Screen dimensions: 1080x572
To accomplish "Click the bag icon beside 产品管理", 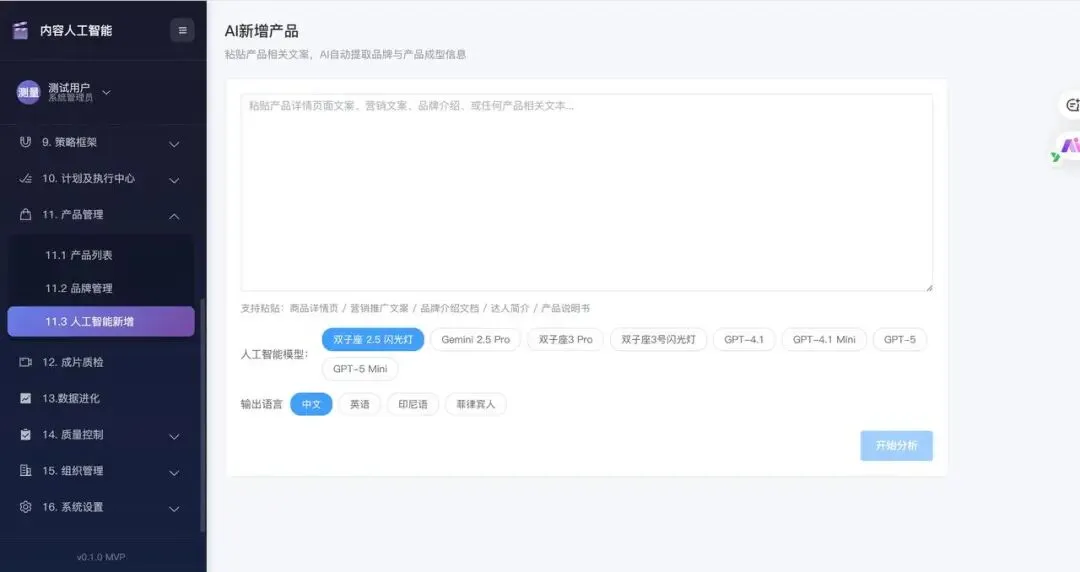I will tap(26, 215).
